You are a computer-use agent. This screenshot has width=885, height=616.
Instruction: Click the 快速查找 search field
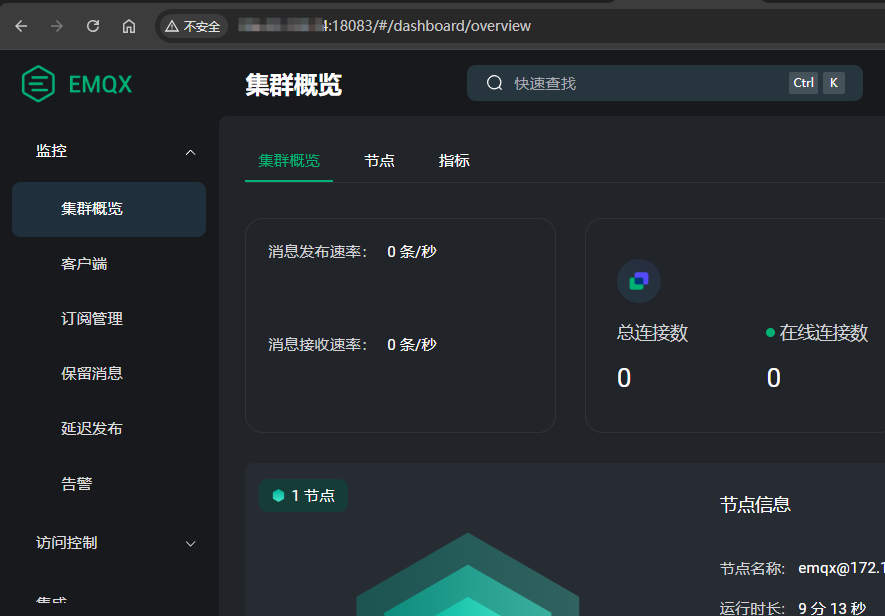click(x=640, y=83)
